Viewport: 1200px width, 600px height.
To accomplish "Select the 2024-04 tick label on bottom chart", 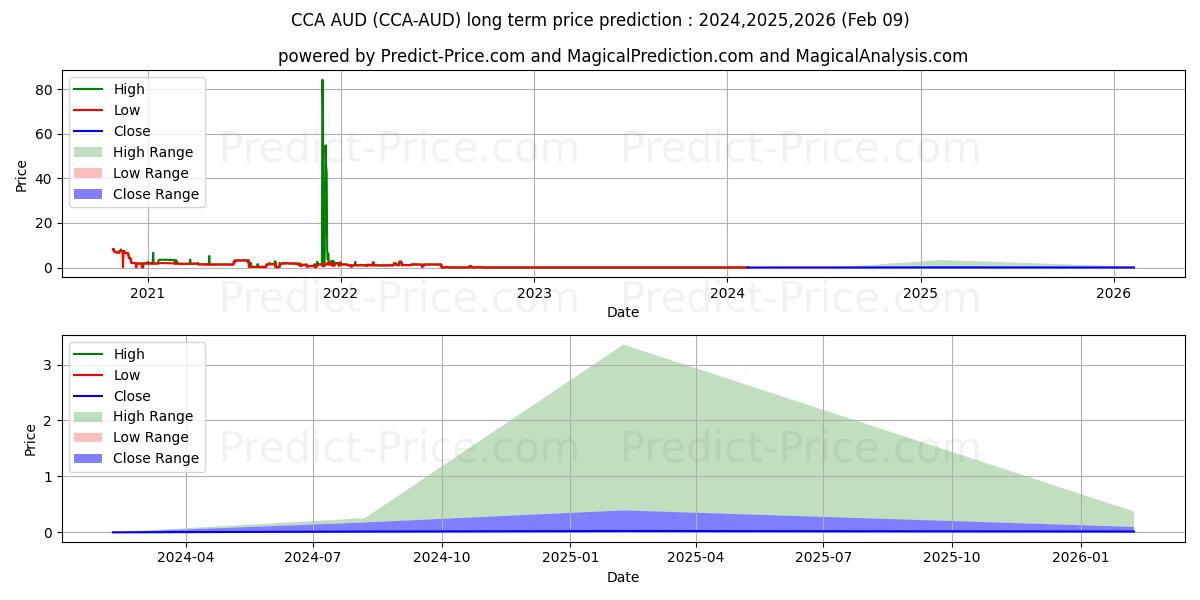I will 186,557.
